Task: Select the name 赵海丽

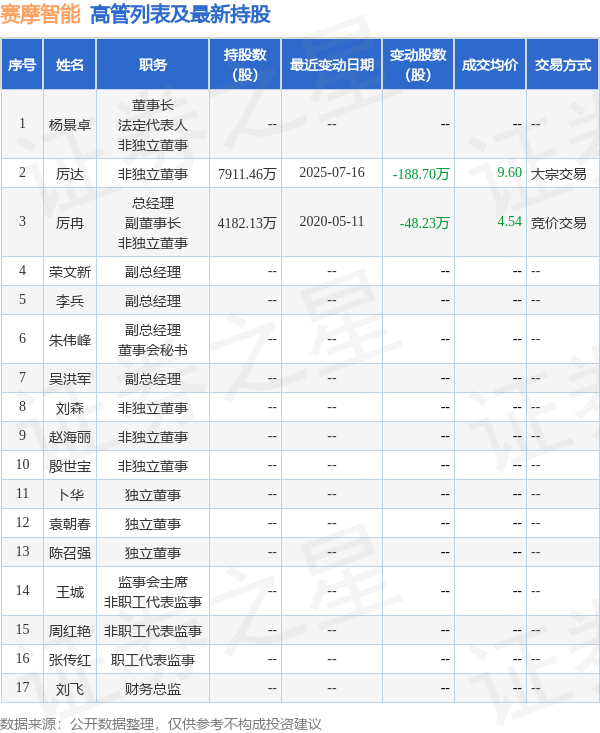Action: 70,437
